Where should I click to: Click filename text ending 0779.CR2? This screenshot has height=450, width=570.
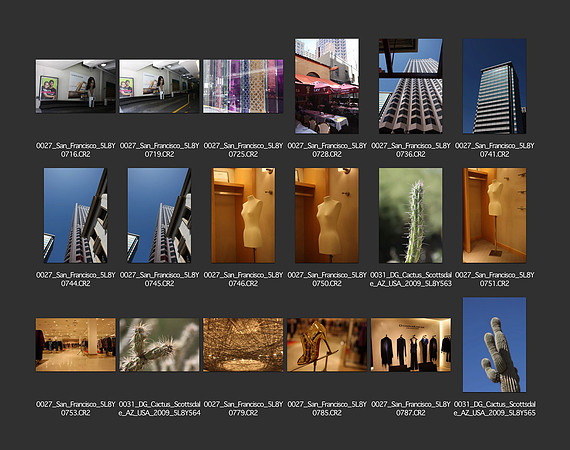[x=243, y=408]
